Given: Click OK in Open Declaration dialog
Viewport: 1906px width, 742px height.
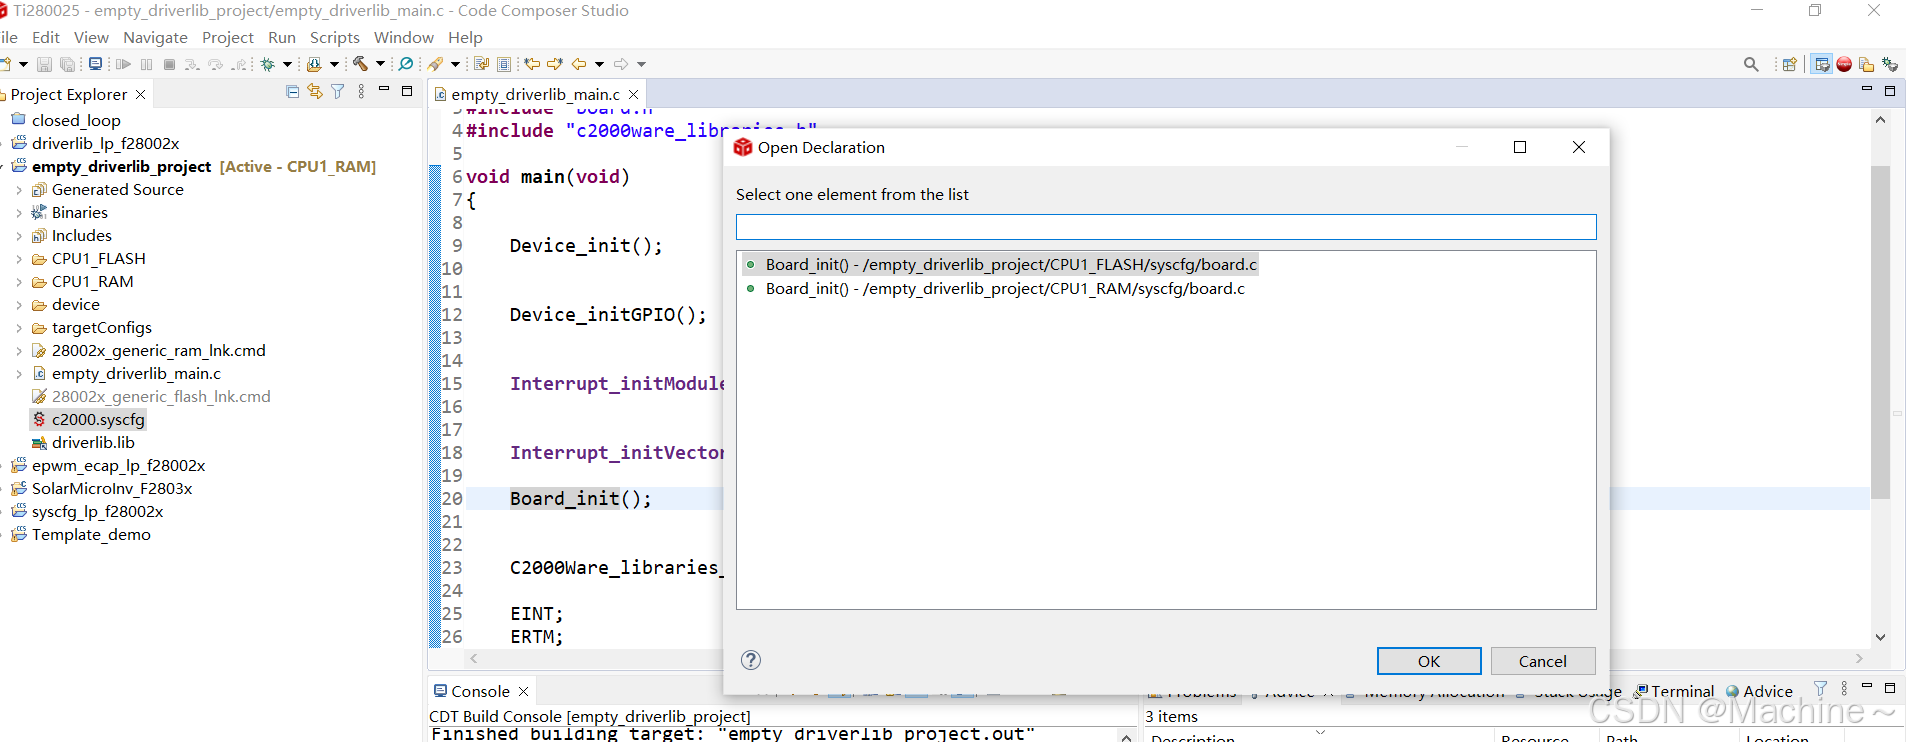Looking at the screenshot, I should (x=1429, y=661).
